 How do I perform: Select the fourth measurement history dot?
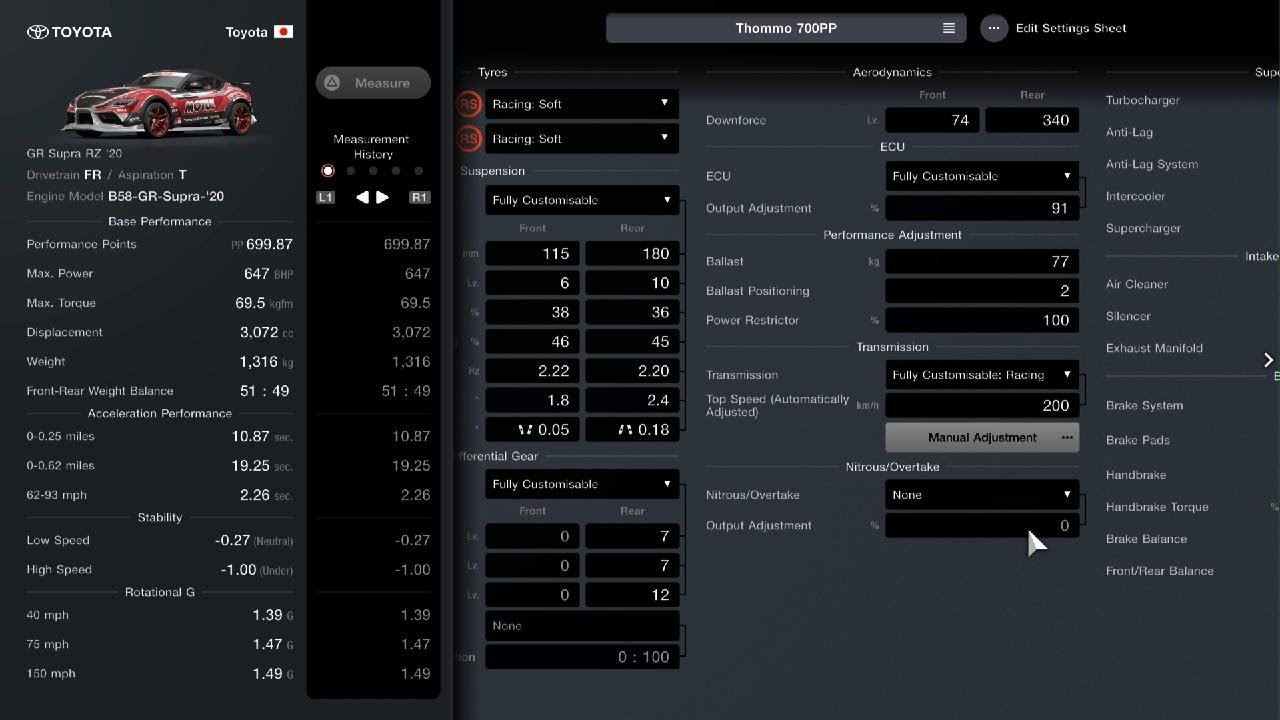tap(396, 171)
